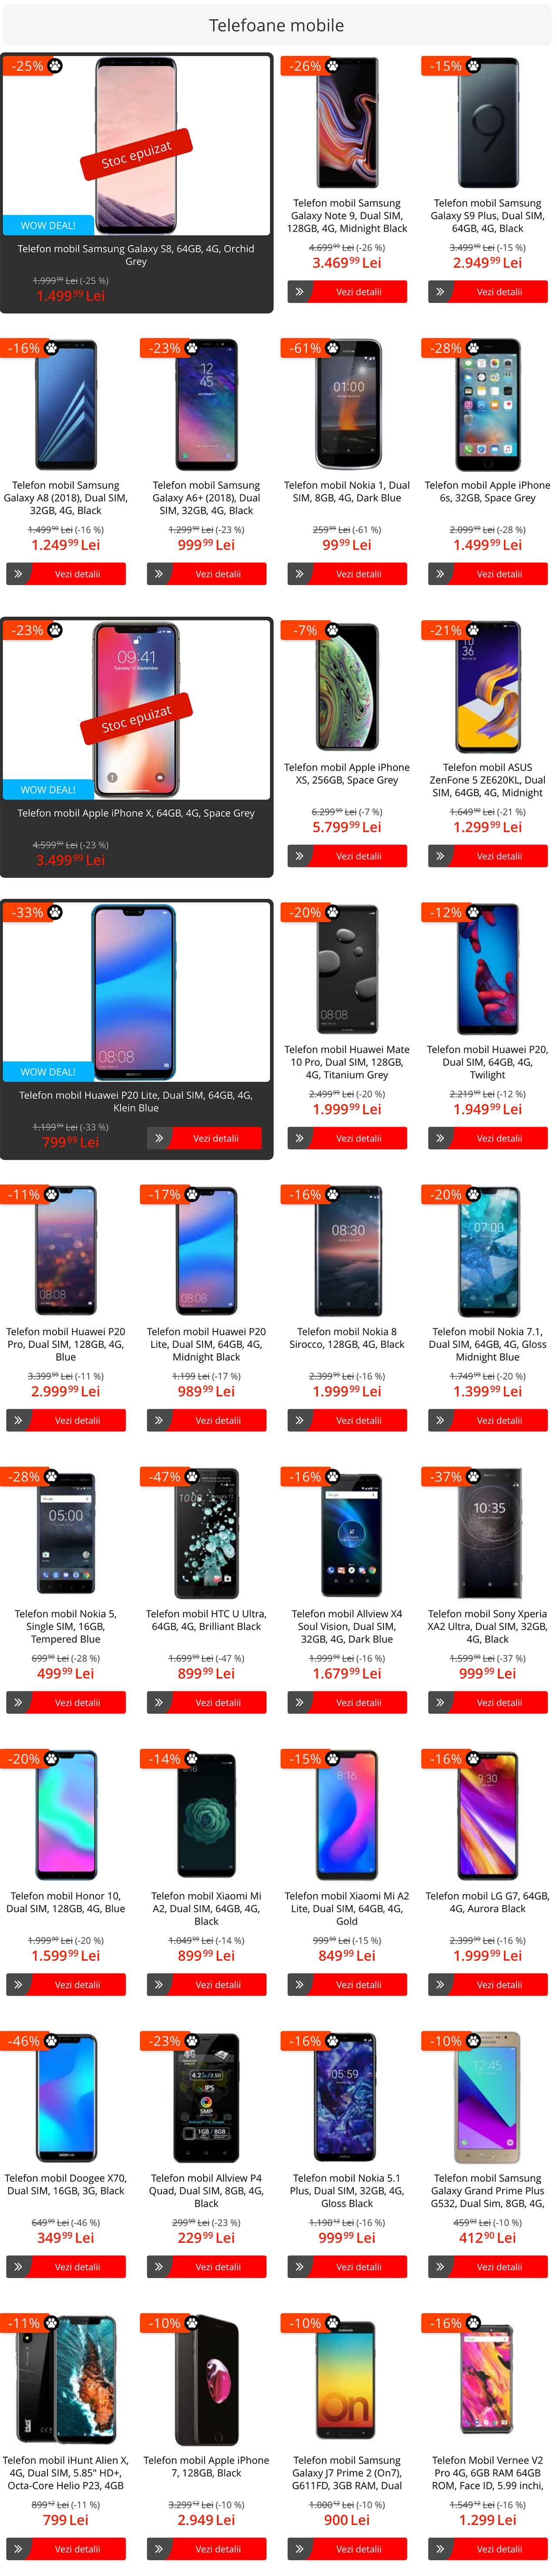This screenshot has width=557, height=2576.
Task: Click chevron icon beneath LG G7 listing
Action: [439, 1984]
